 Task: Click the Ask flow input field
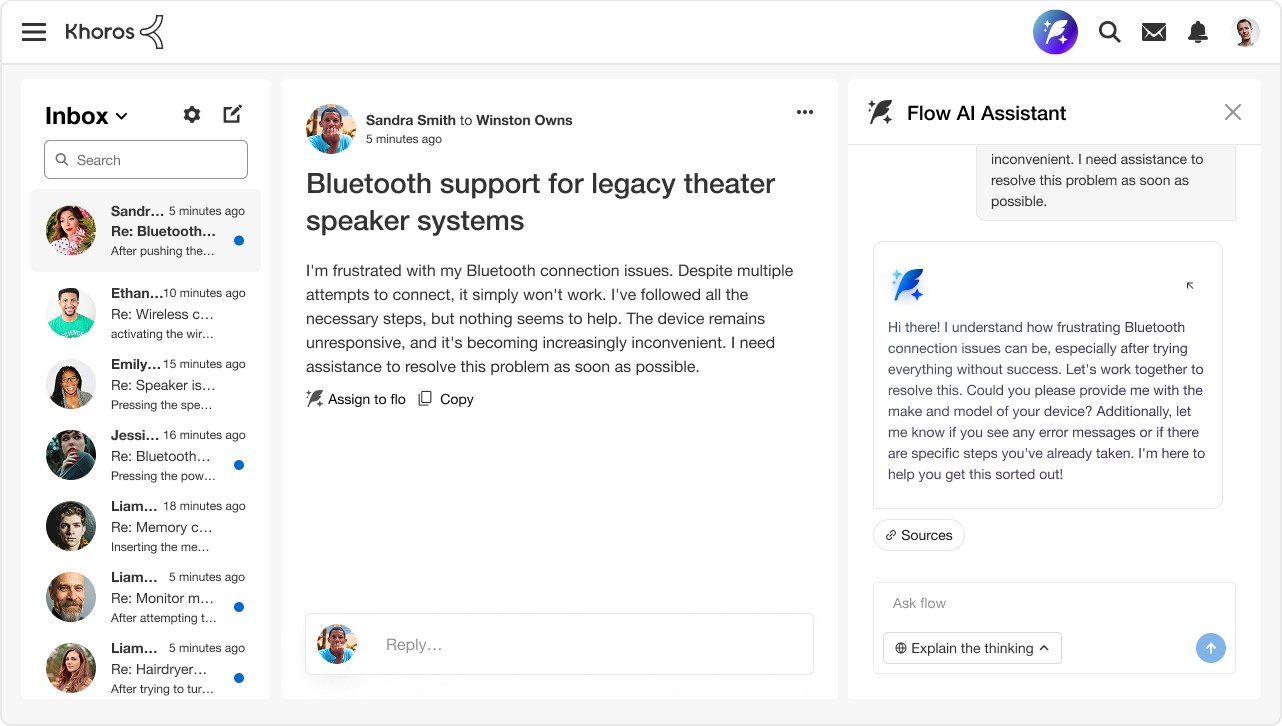(x=1054, y=603)
